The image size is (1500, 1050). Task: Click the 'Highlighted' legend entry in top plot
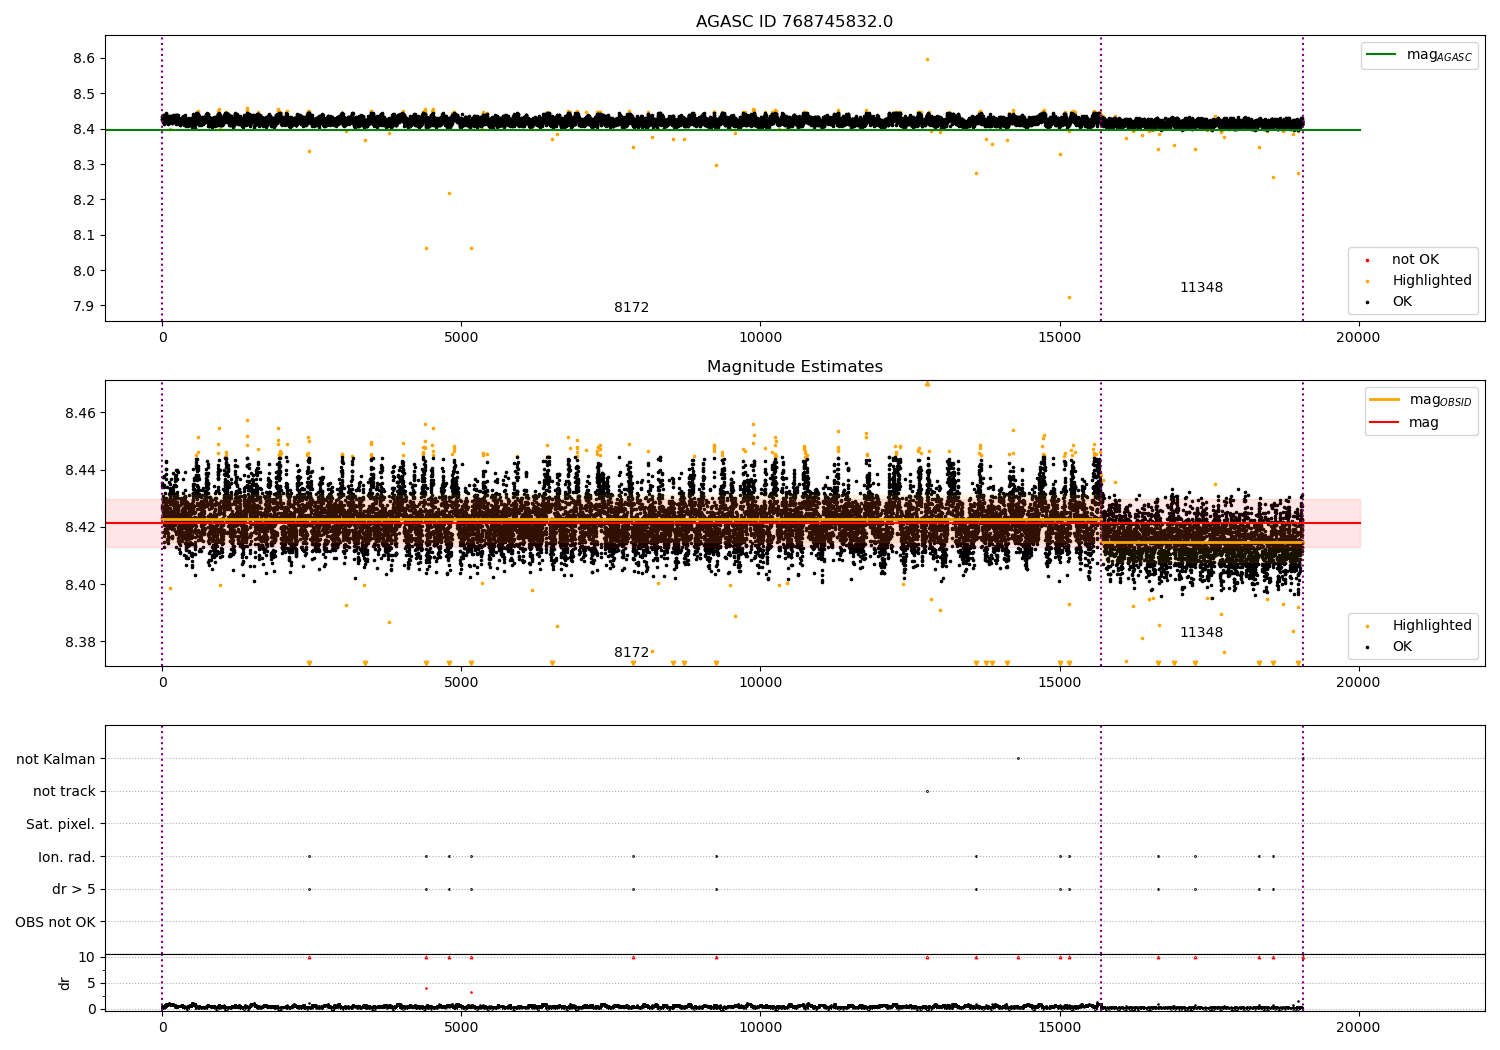[1431, 281]
